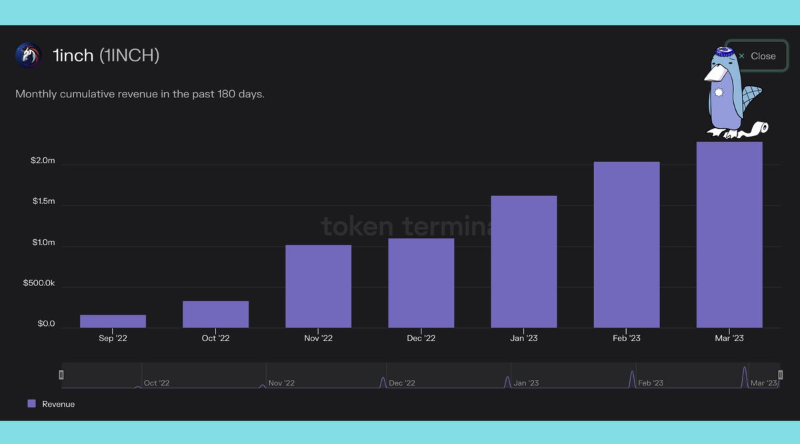Select the Jan '23 revenue bar

click(x=524, y=261)
